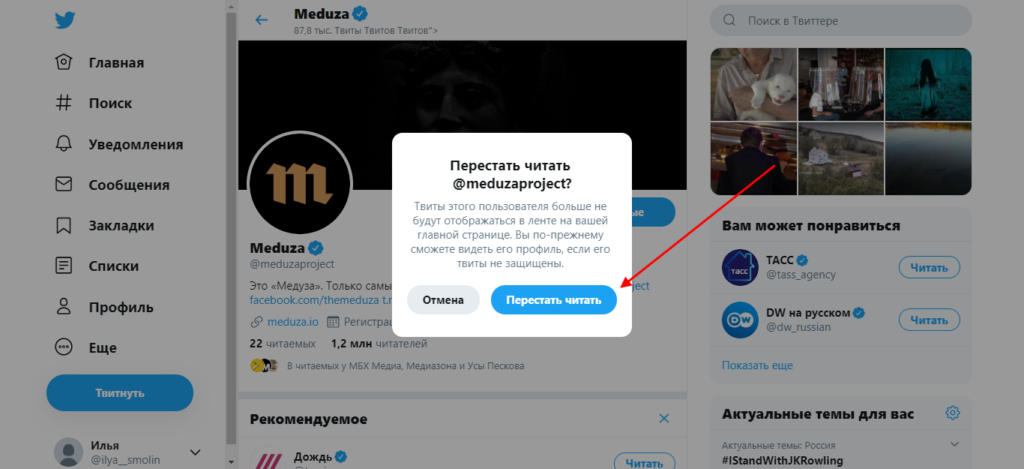The height and width of the screenshot is (469, 1024).
Task: Type in the Поиск в Твиттере field
Action: coord(850,20)
